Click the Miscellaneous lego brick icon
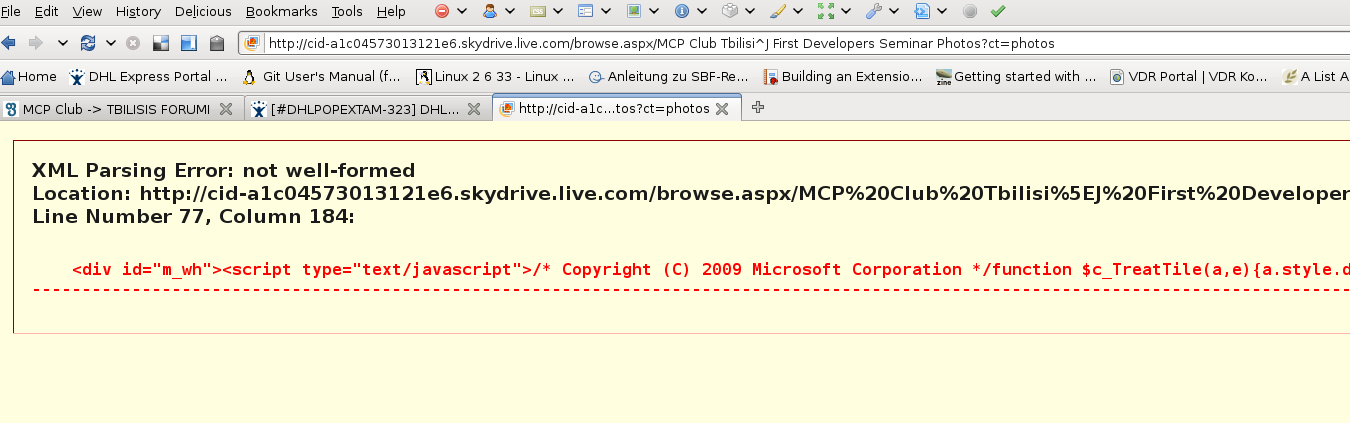This screenshot has width=1350, height=423. 730,12
